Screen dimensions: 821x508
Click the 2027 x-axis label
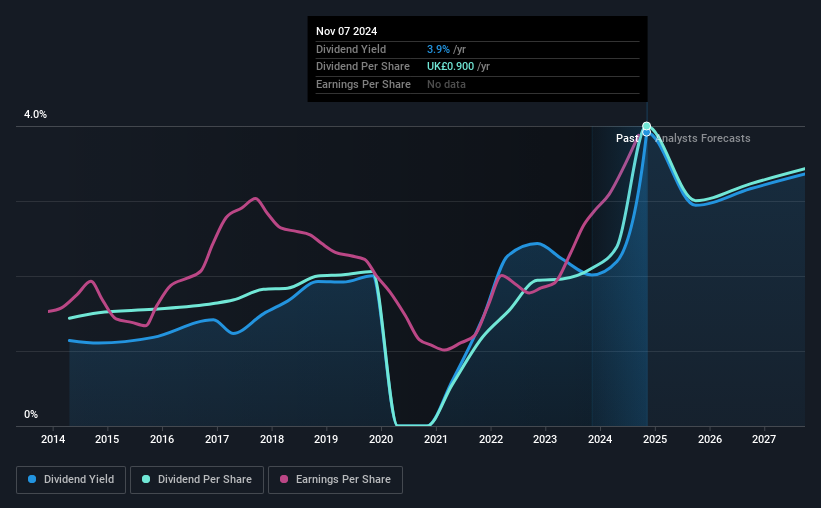coord(763,439)
